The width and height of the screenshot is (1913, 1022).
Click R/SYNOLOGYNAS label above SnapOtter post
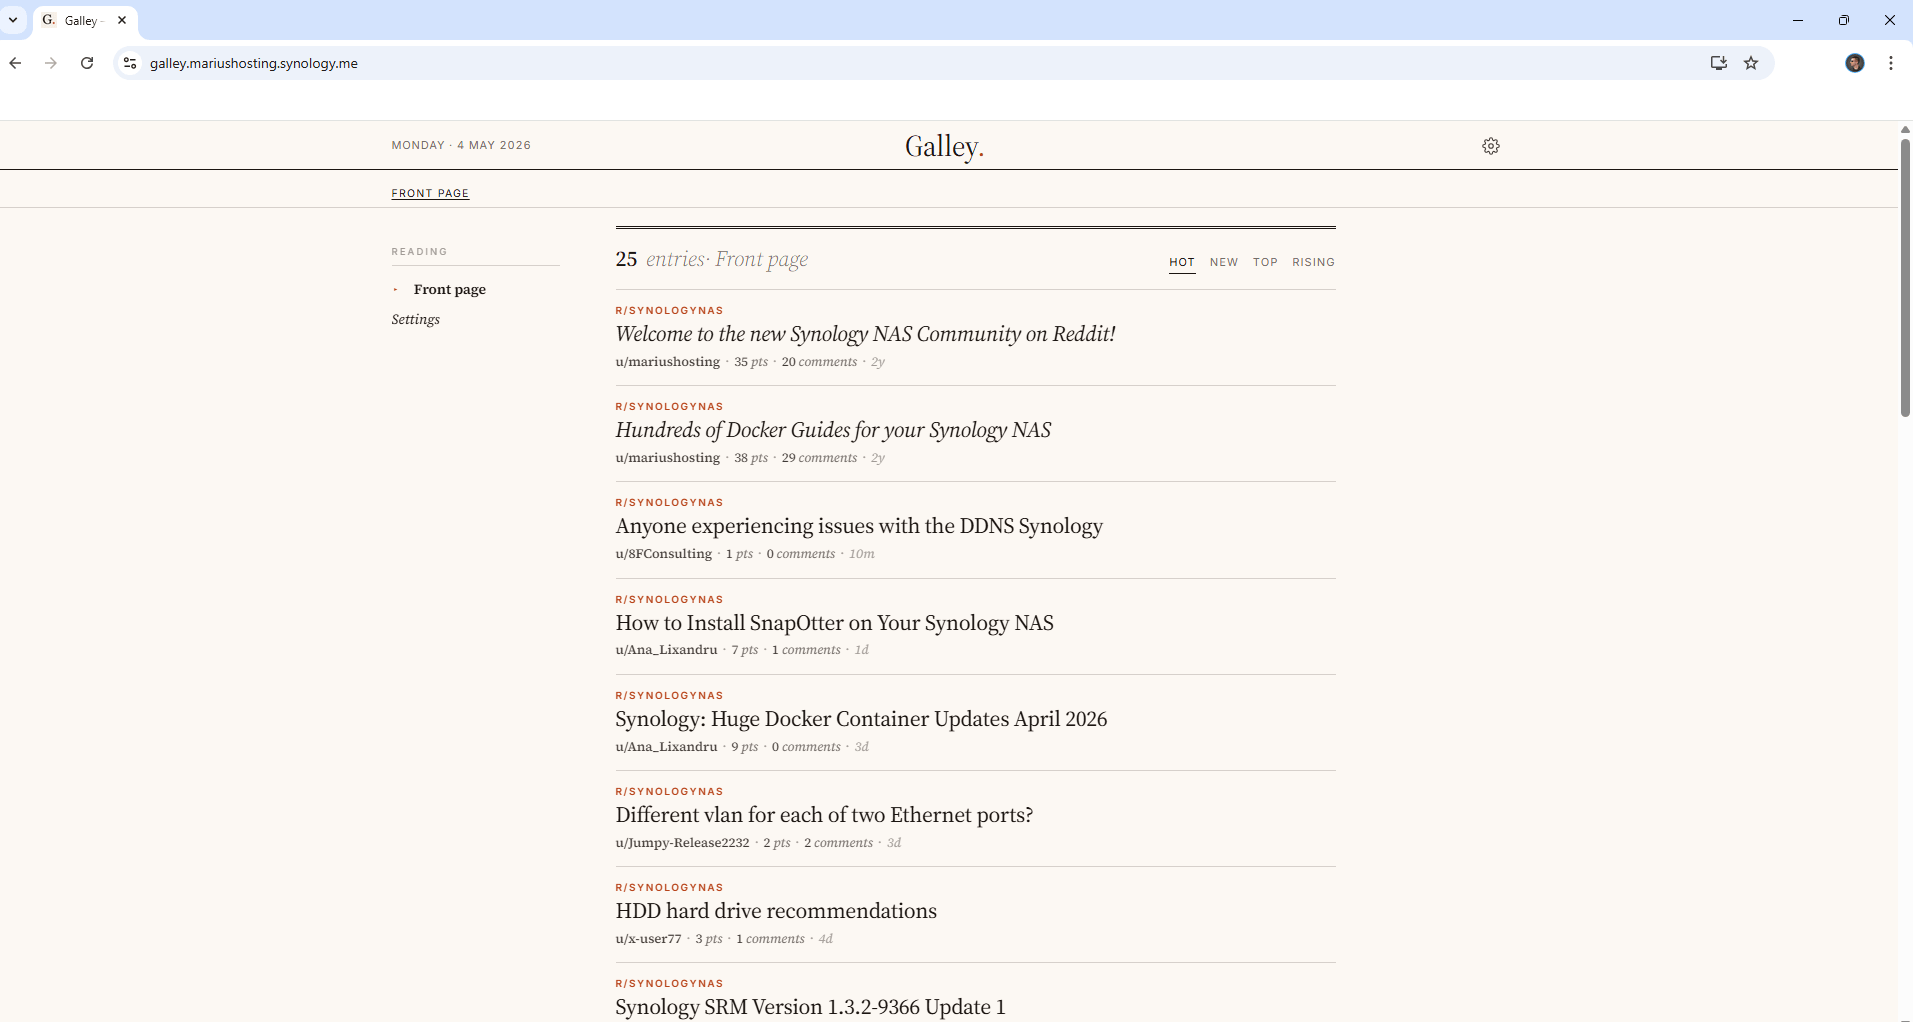[x=669, y=599]
